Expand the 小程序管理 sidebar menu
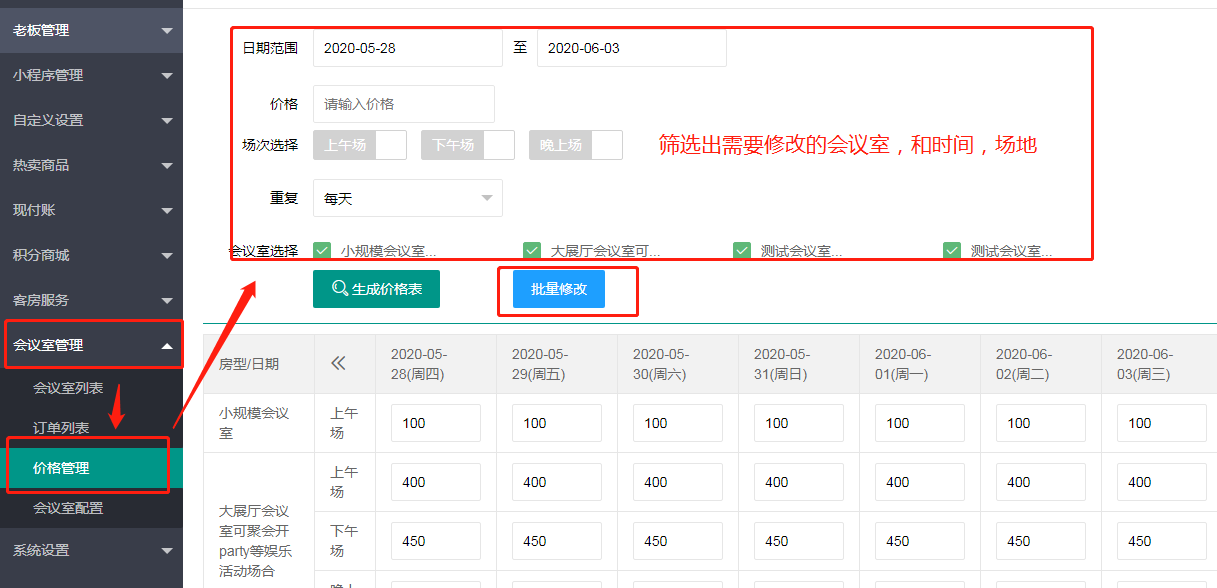Image resolution: width=1217 pixels, height=588 pixels. (91, 75)
